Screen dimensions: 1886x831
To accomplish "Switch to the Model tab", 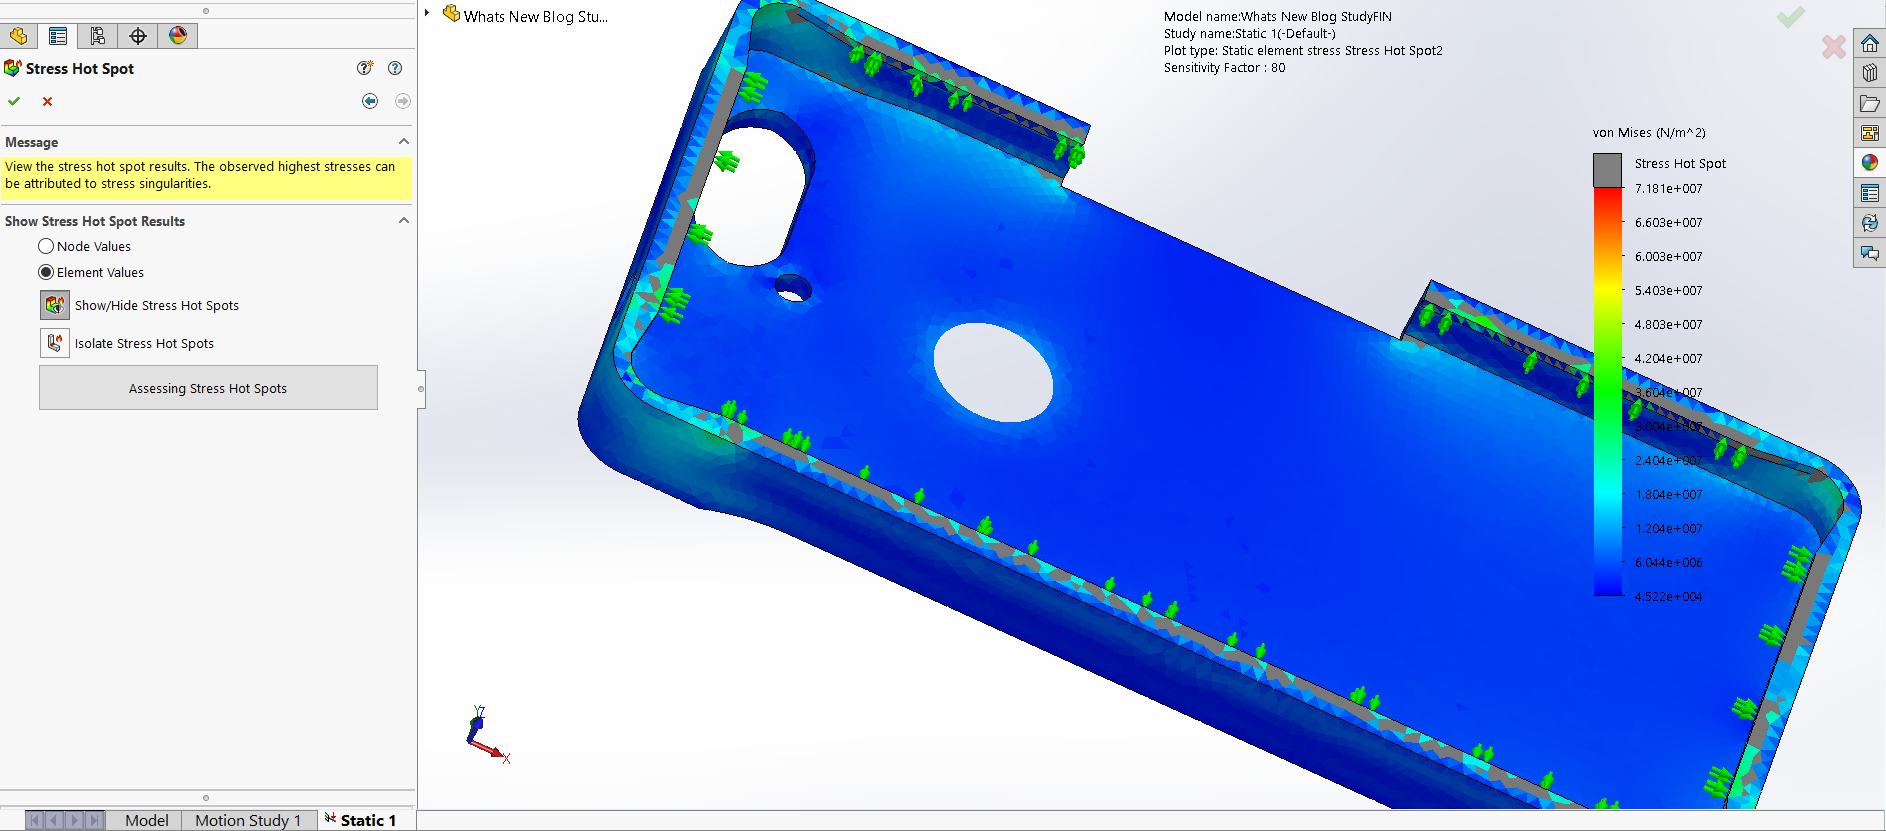I will pos(146,820).
